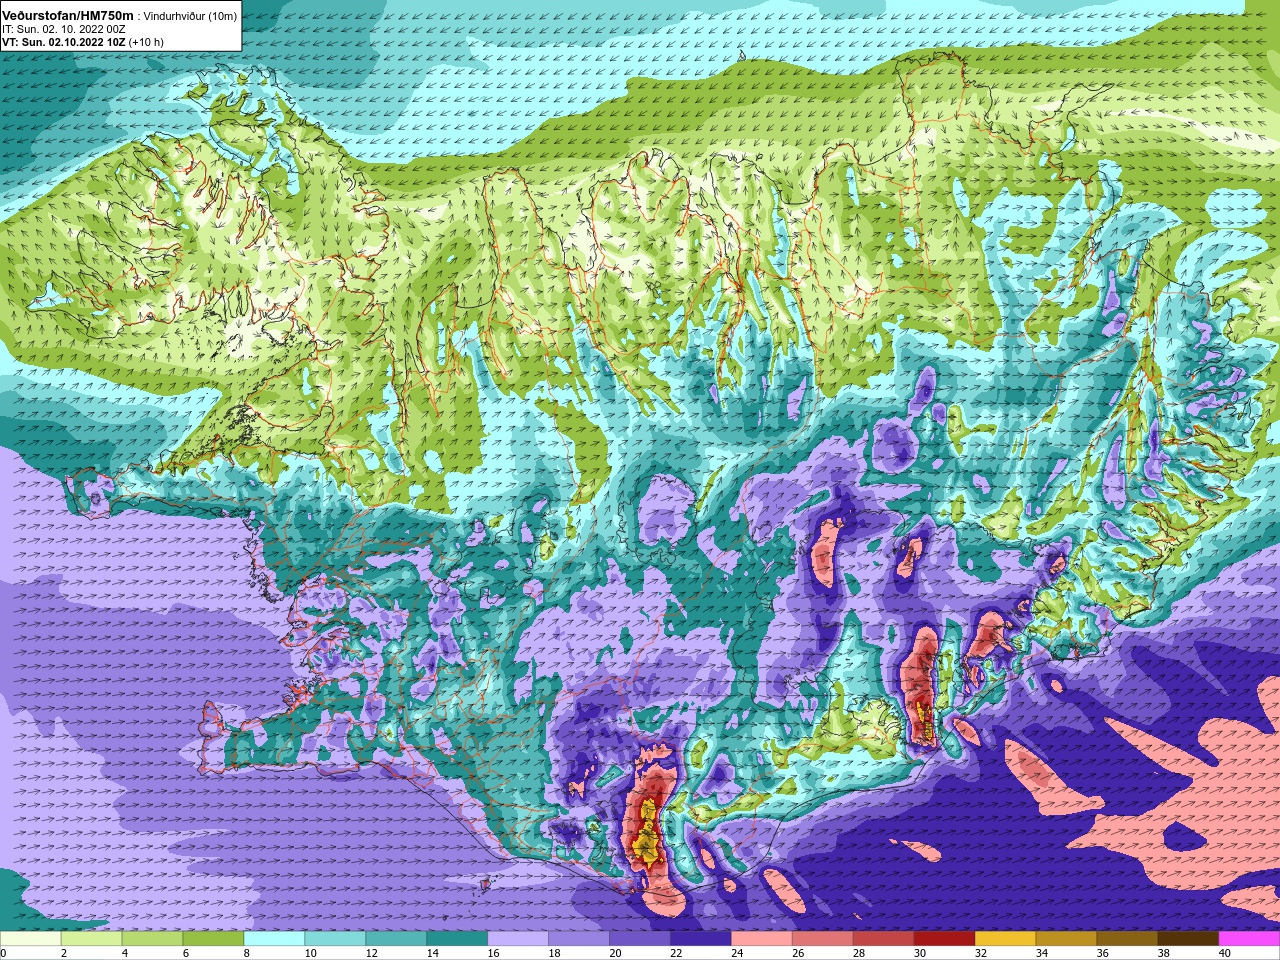Click the pale cyan 8–10 legend swatch
Screen dimensions: 1280x960
pos(275,939)
